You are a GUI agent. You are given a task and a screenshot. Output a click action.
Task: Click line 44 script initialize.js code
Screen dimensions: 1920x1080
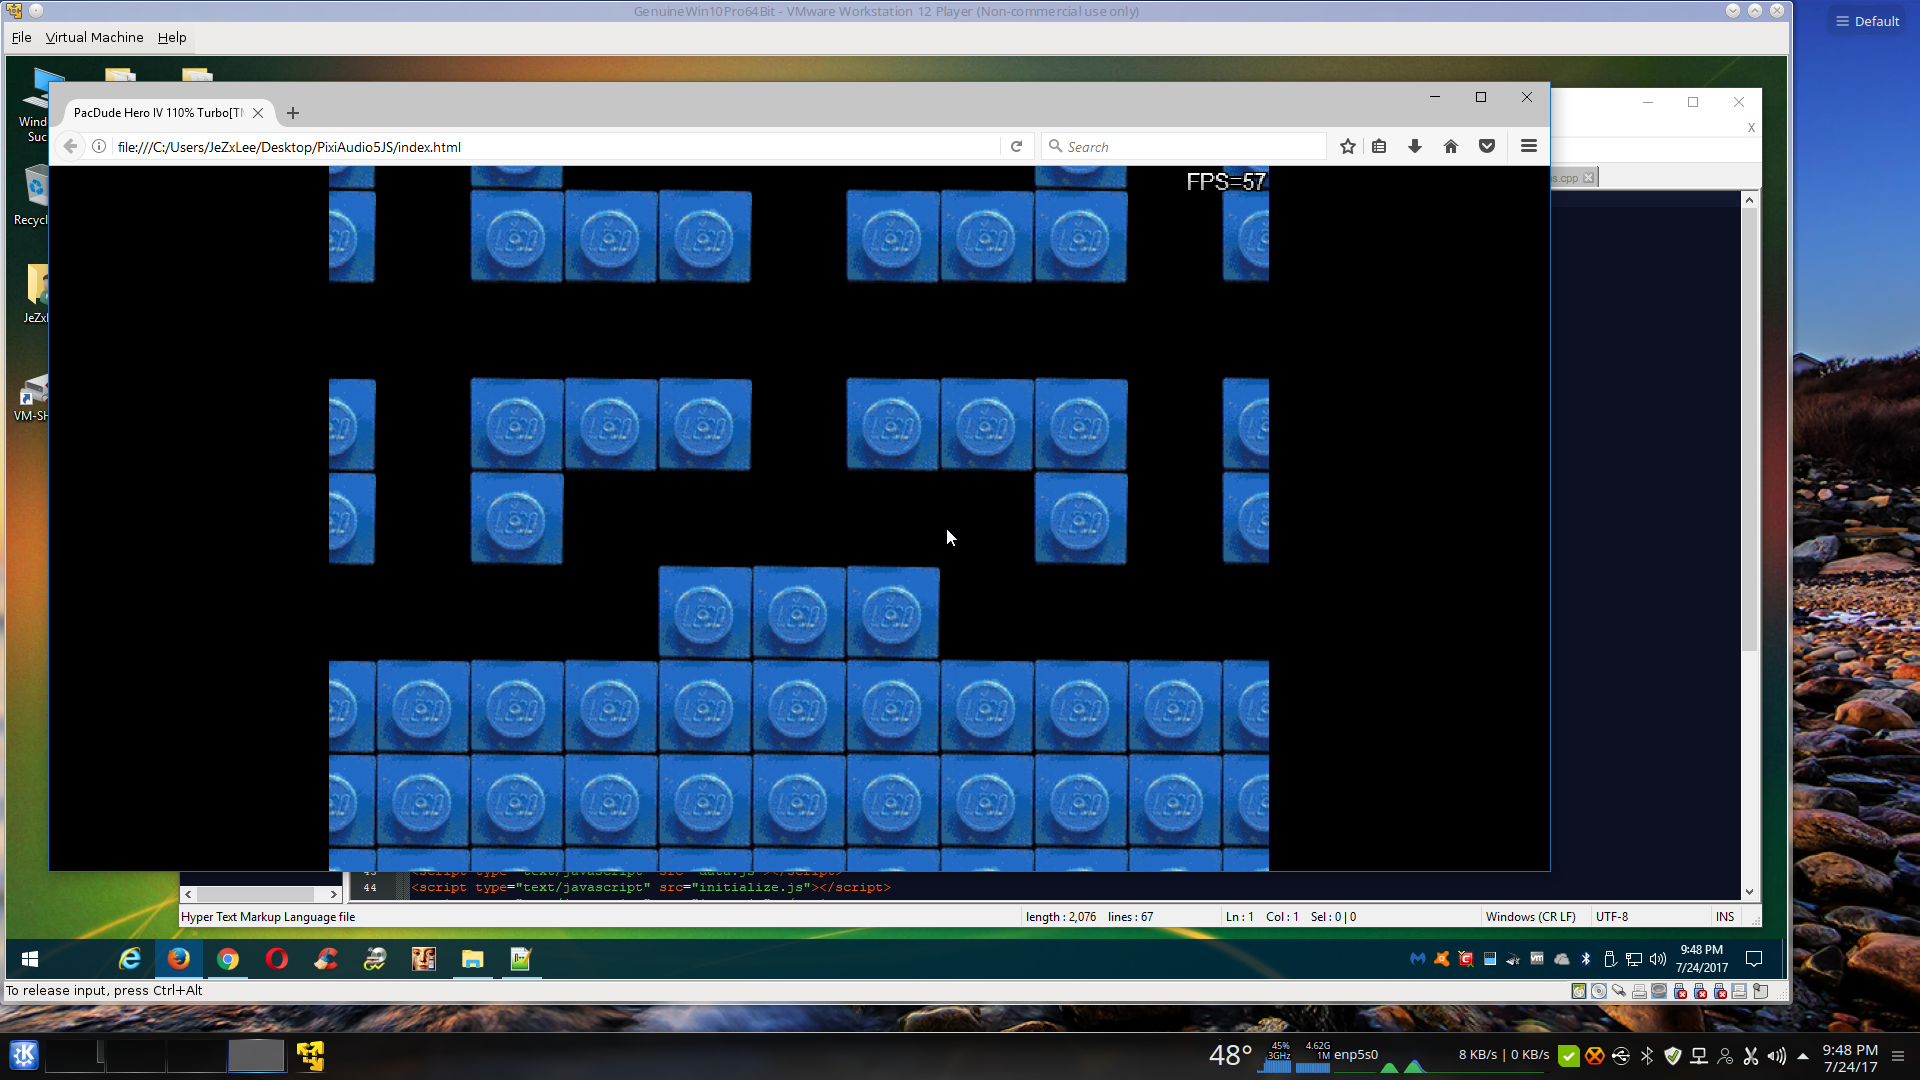(x=651, y=887)
